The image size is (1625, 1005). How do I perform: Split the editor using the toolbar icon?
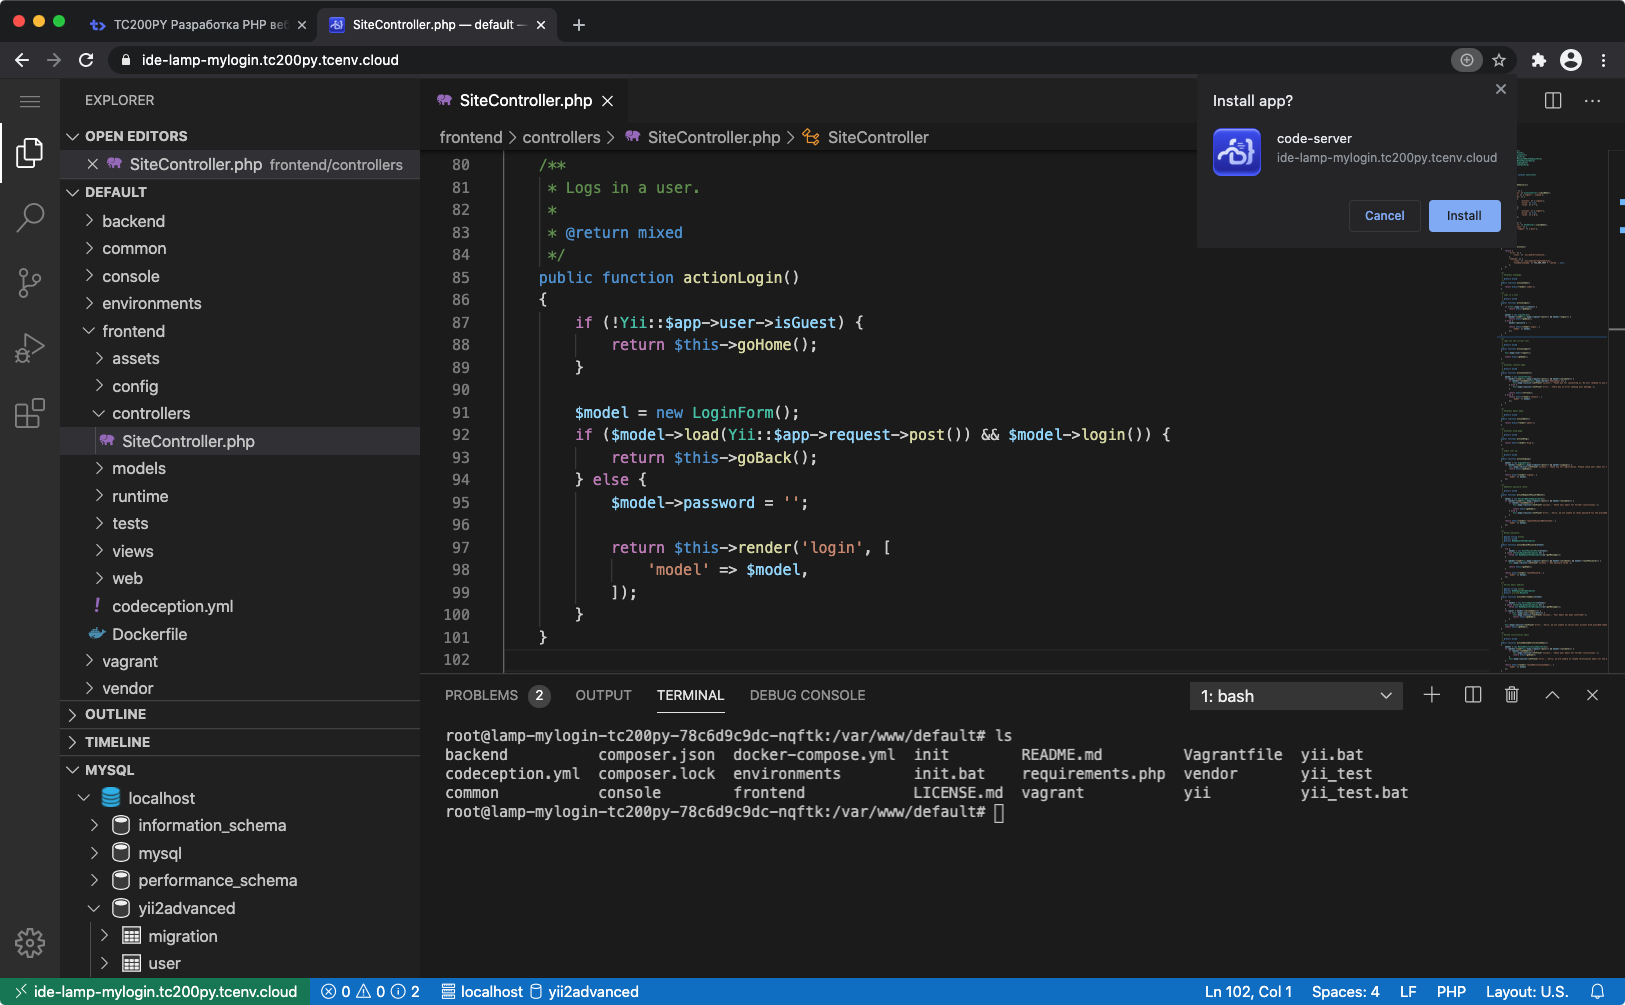tap(1551, 100)
